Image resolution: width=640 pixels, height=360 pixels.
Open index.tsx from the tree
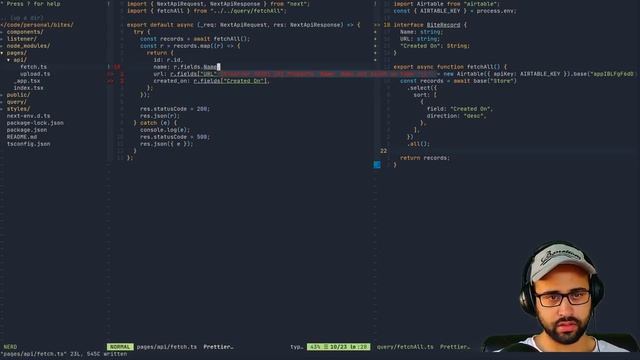(28, 88)
